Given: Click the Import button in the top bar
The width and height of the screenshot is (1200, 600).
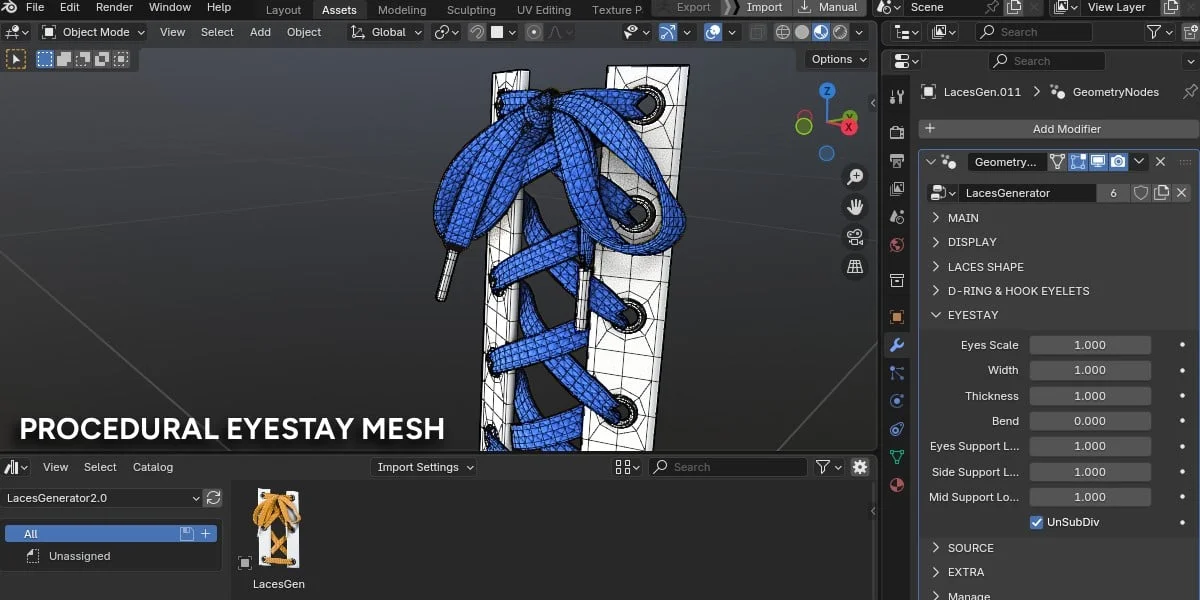Looking at the screenshot, I should (x=762, y=7).
